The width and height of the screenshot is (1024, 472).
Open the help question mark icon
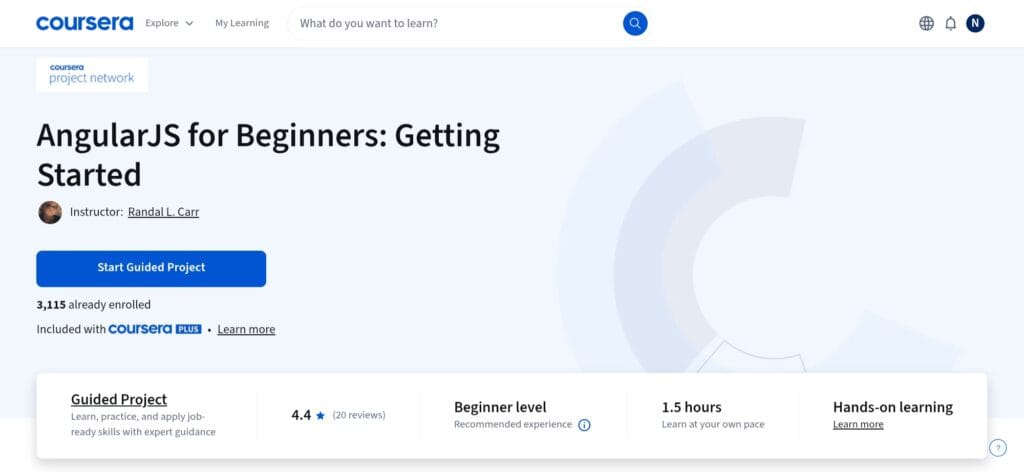click(x=997, y=448)
